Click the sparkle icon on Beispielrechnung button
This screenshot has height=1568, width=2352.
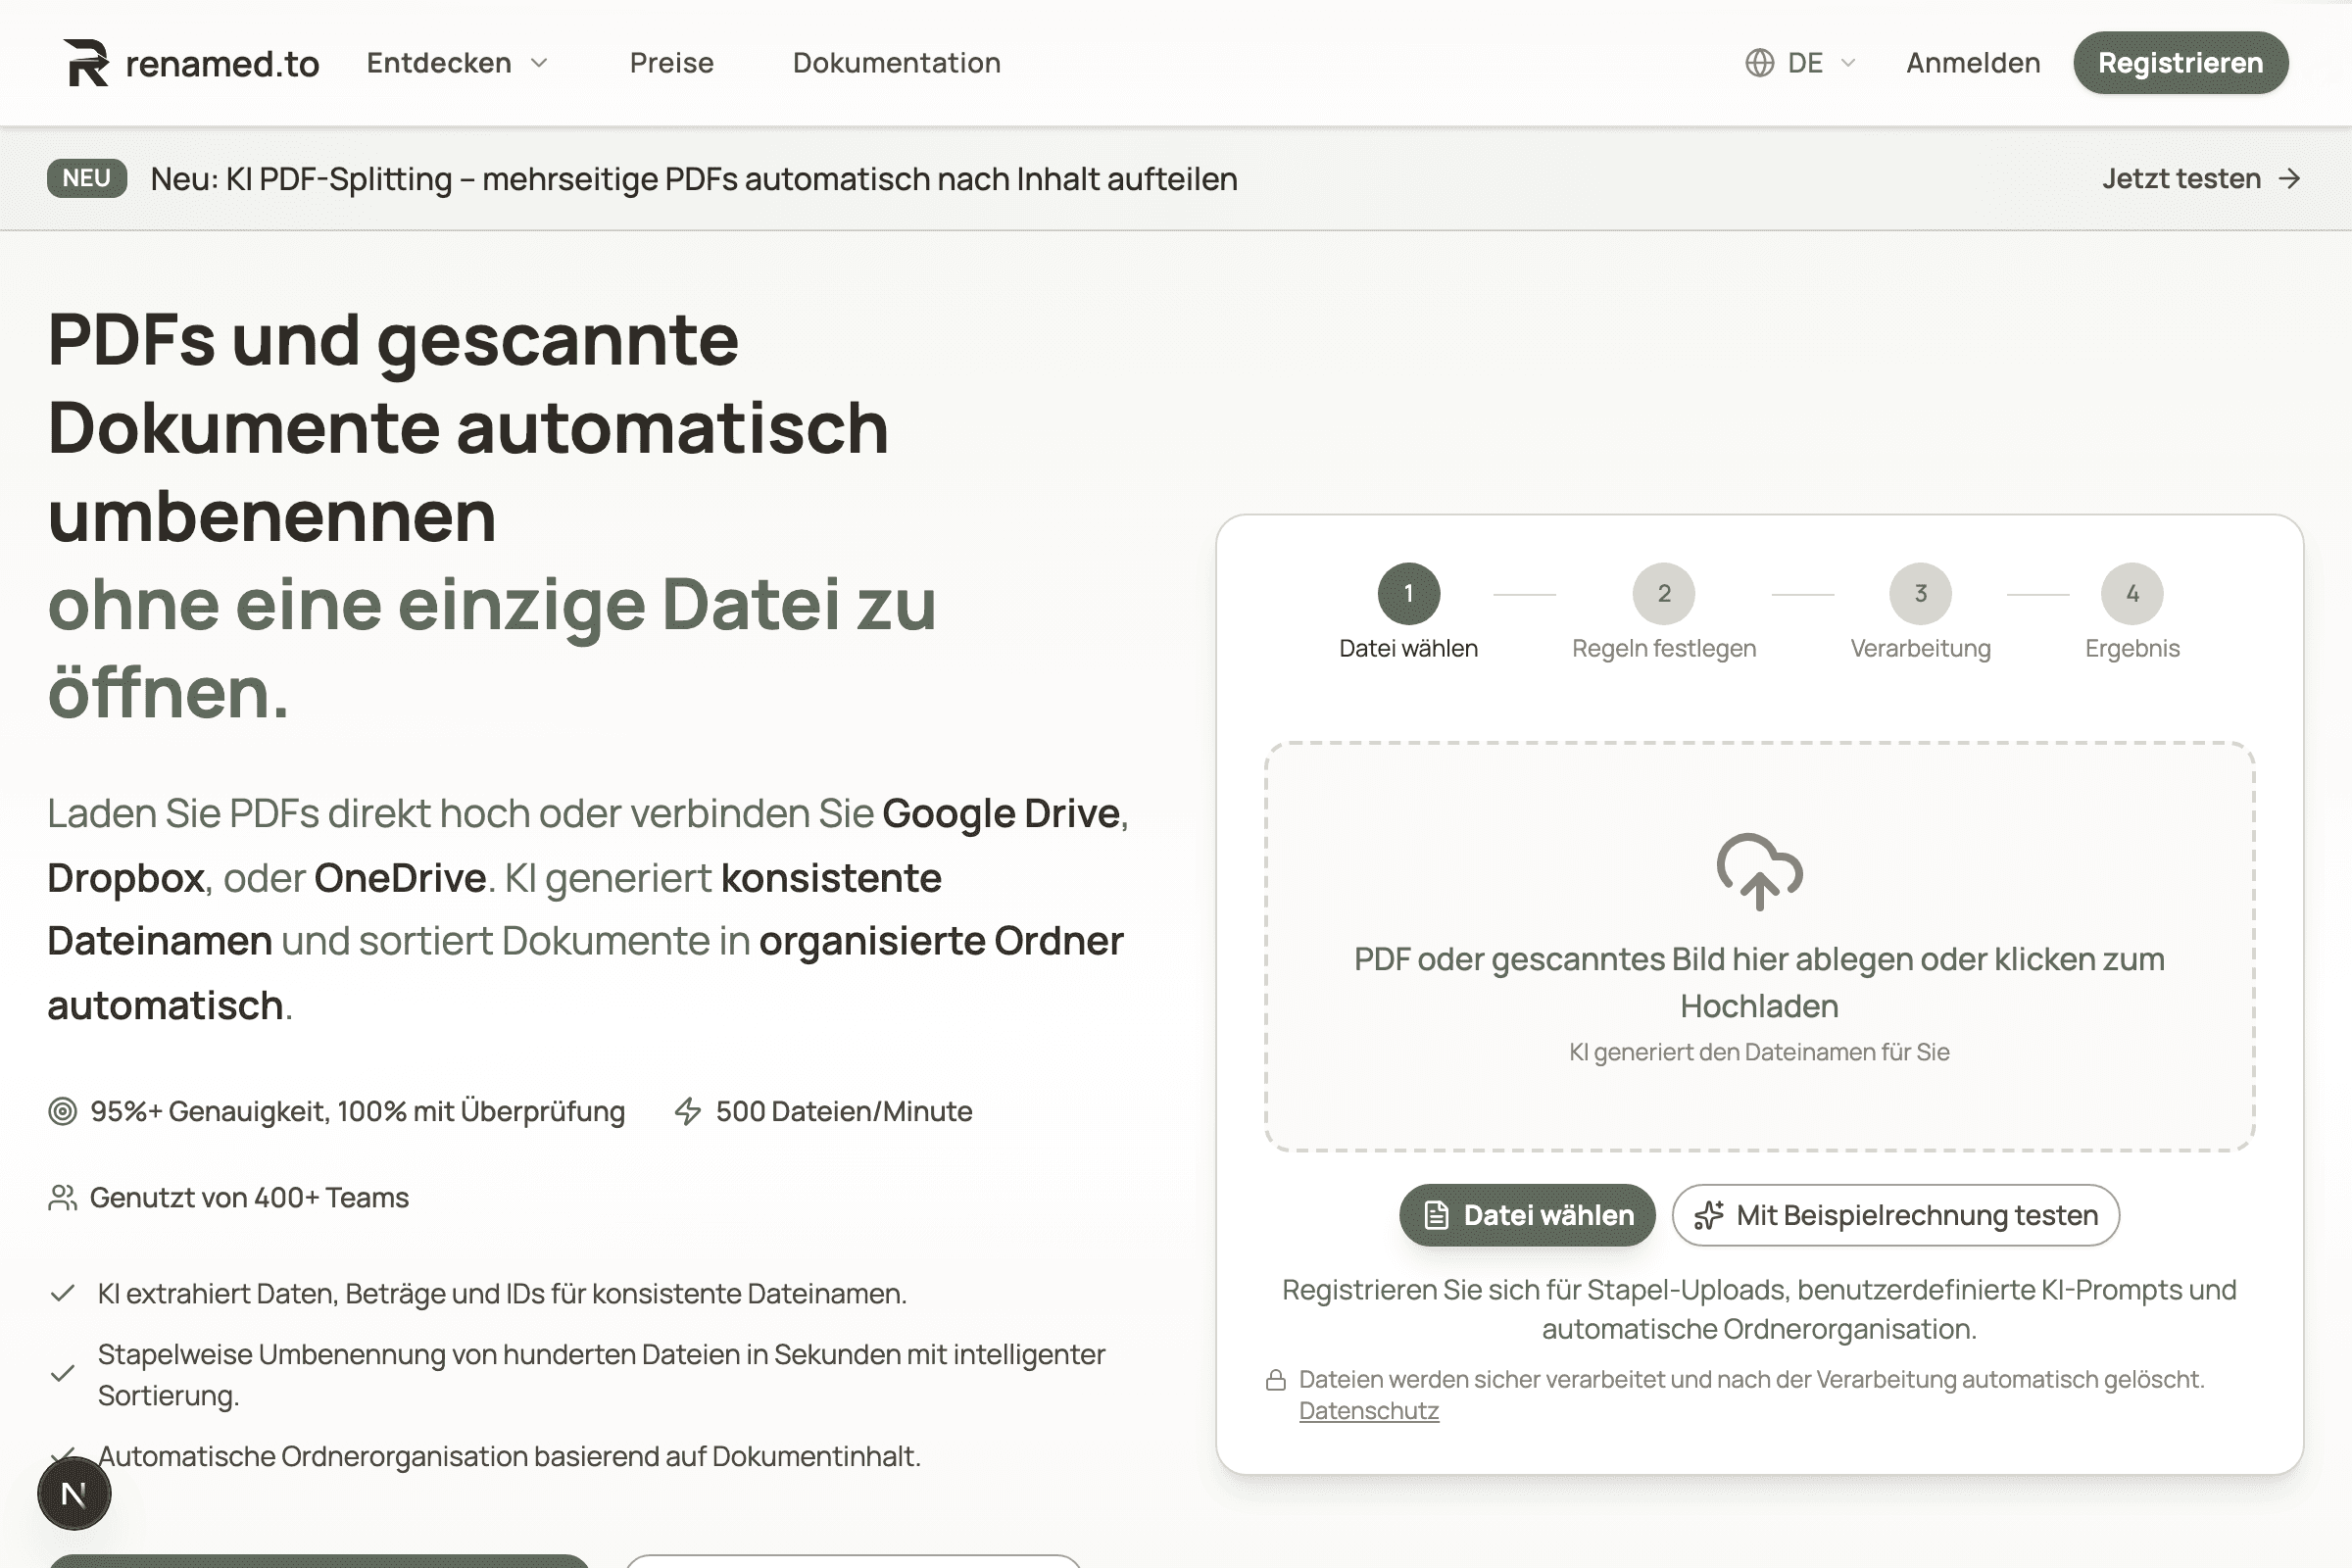click(1708, 1215)
